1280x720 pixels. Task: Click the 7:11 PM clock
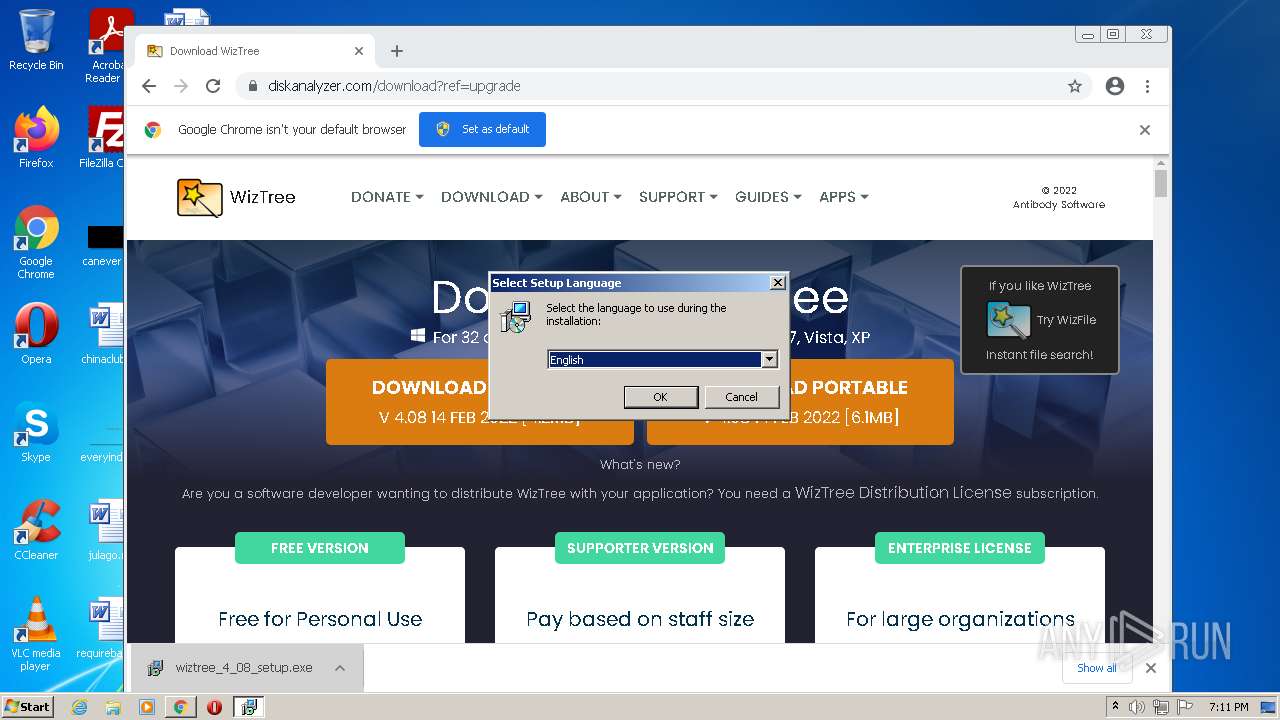(1228, 707)
